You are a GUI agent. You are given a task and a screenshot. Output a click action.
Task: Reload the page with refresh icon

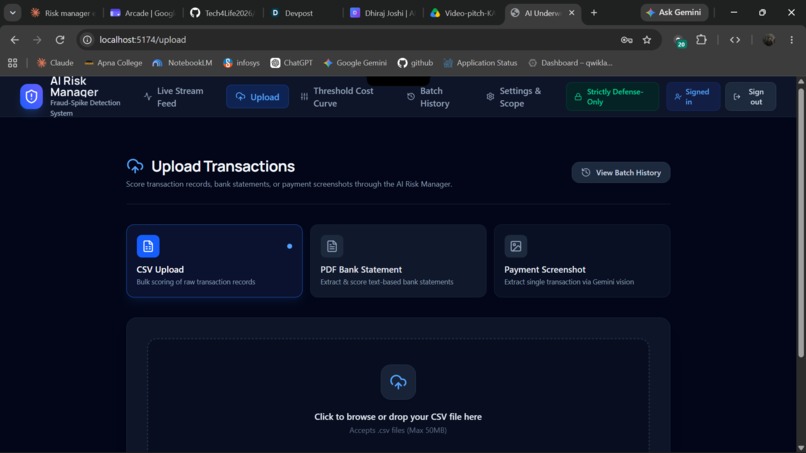point(60,40)
